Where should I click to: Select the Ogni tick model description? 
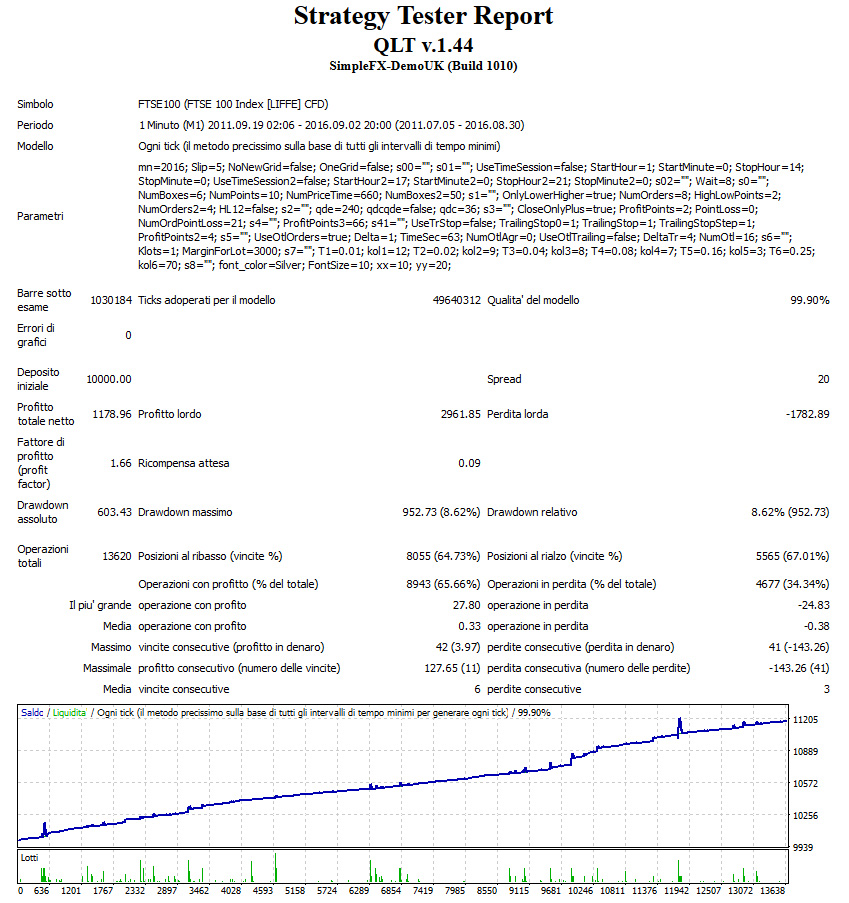point(319,146)
